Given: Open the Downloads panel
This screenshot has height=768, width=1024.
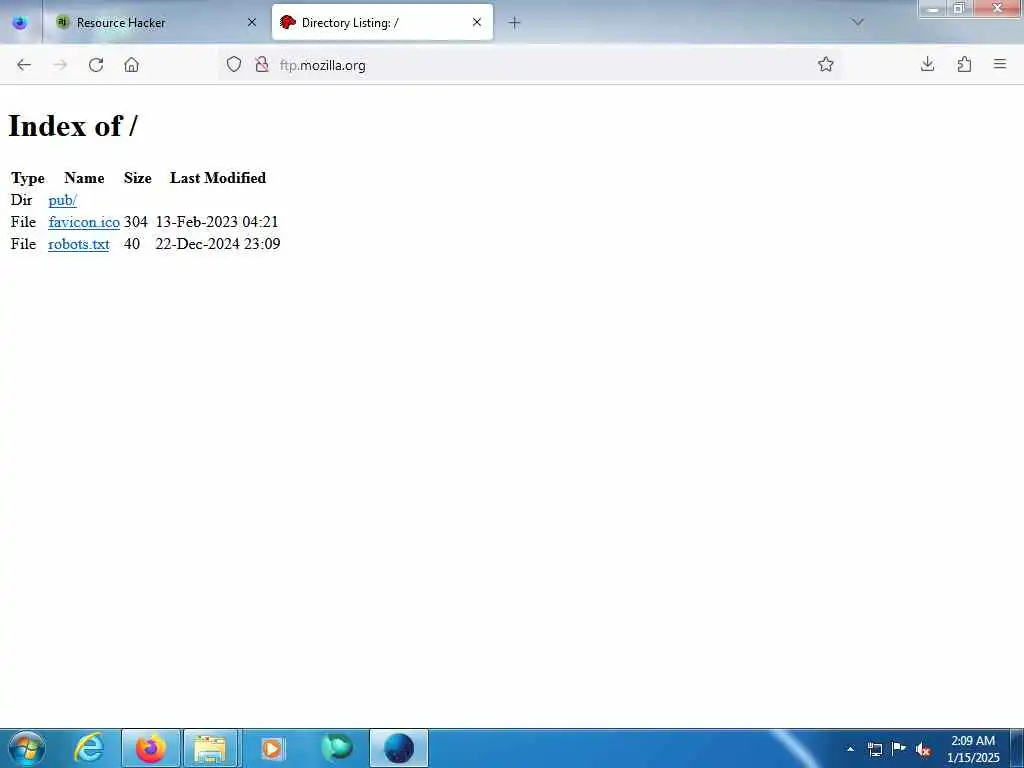Looking at the screenshot, I should click(x=927, y=64).
